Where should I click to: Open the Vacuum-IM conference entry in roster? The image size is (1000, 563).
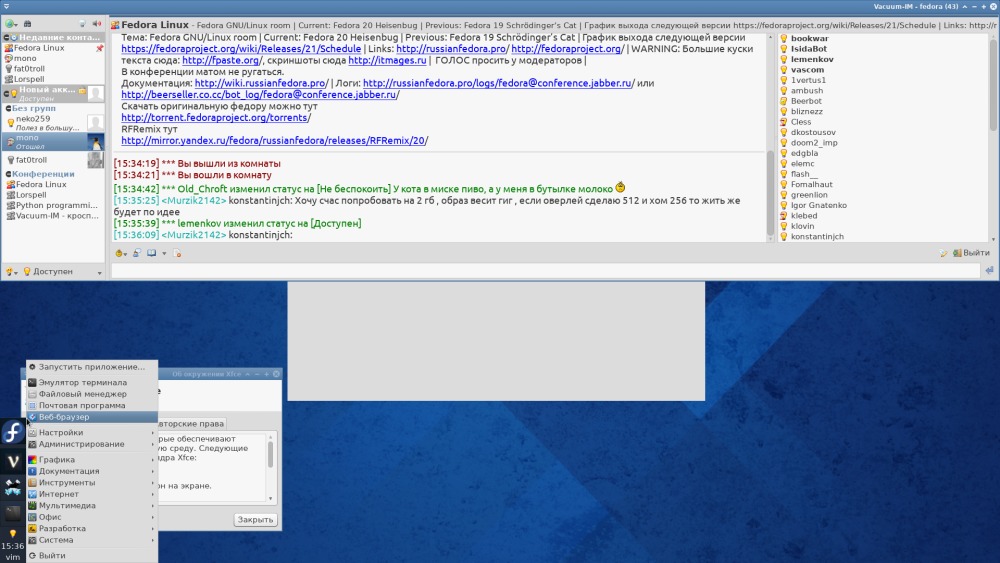[x=53, y=216]
